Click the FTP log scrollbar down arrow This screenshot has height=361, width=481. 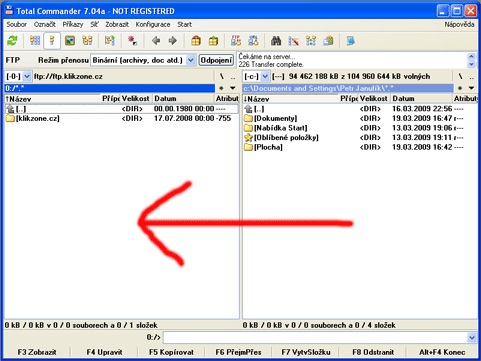pyautogui.click(x=471, y=64)
